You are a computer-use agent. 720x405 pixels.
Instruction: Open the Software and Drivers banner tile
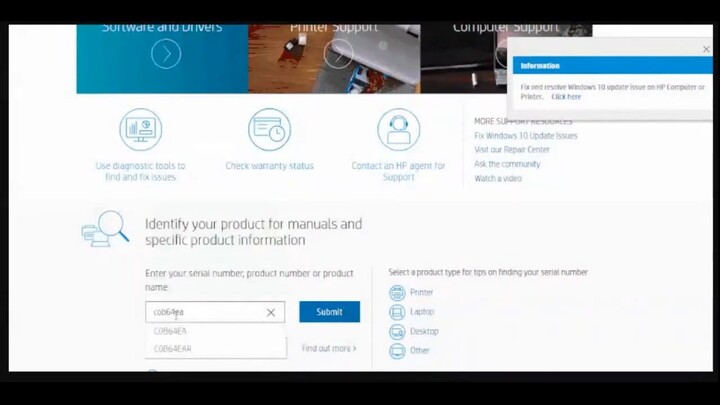(x=162, y=59)
